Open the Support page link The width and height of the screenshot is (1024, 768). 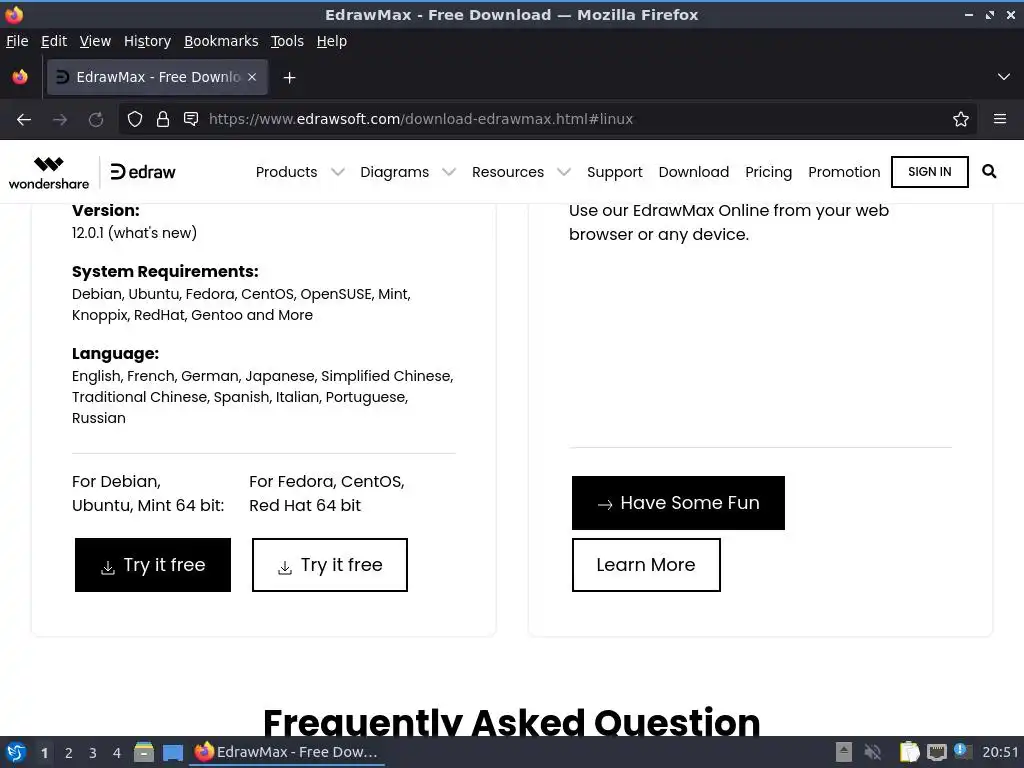click(x=615, y=172)
